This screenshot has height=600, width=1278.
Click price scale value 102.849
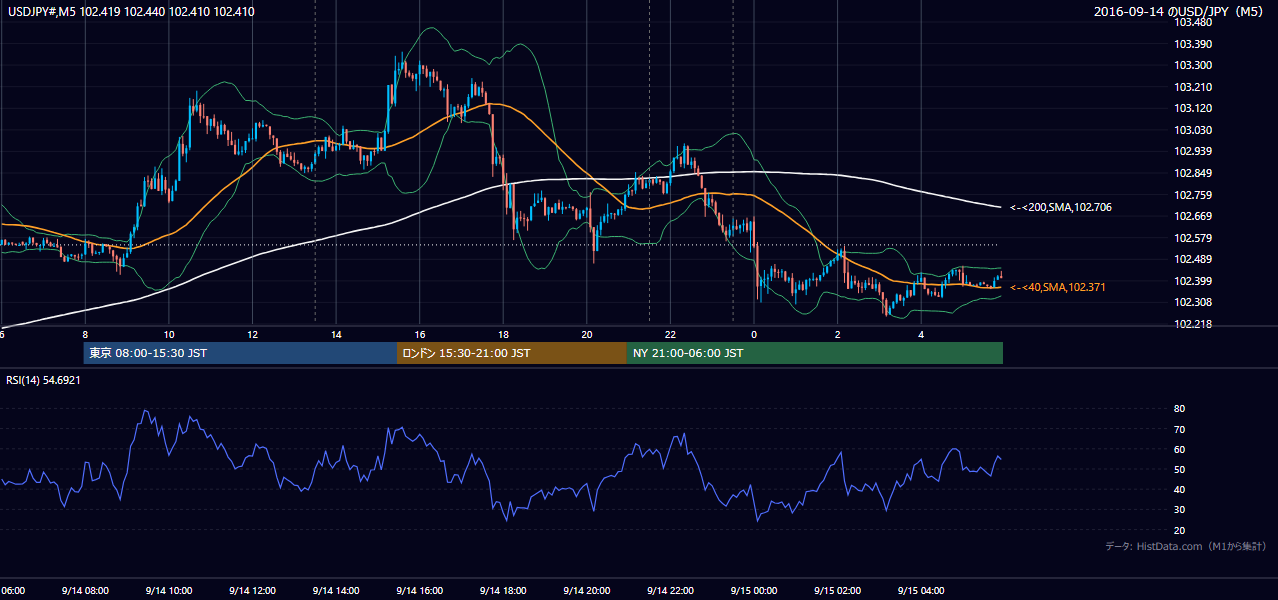pos(1192,173)
